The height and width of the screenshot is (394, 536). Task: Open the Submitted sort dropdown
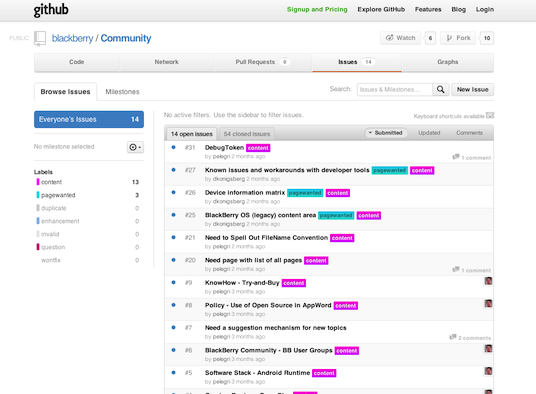(x=386, y=133)
